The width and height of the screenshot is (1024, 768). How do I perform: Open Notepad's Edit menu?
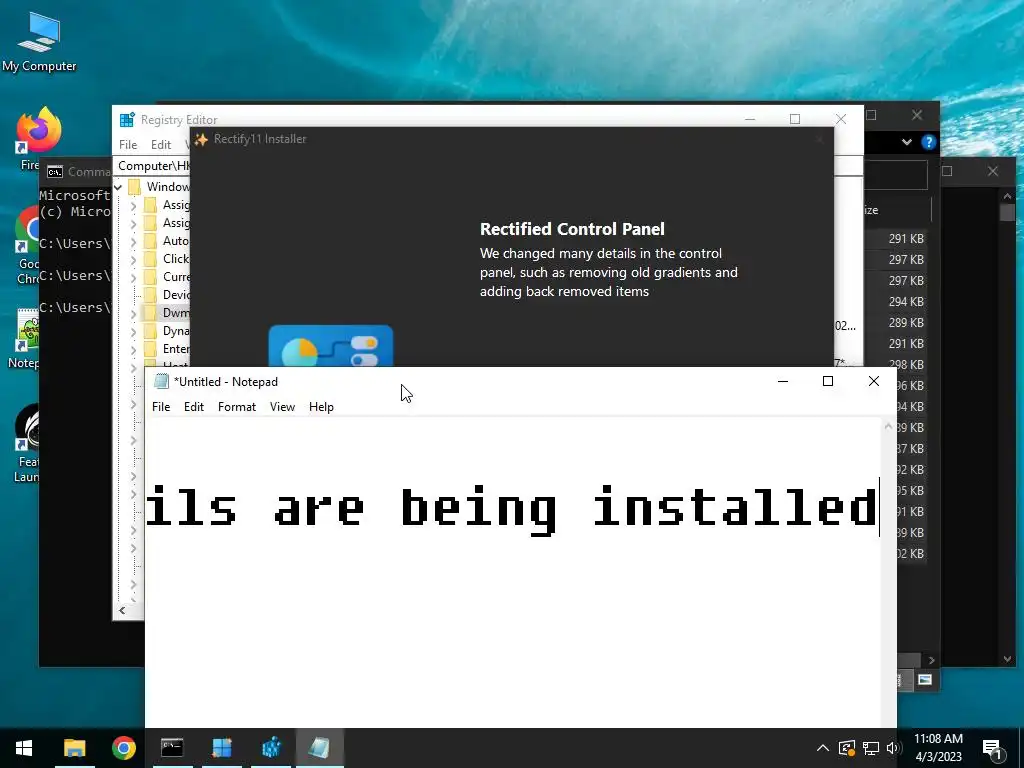[194, 407]
